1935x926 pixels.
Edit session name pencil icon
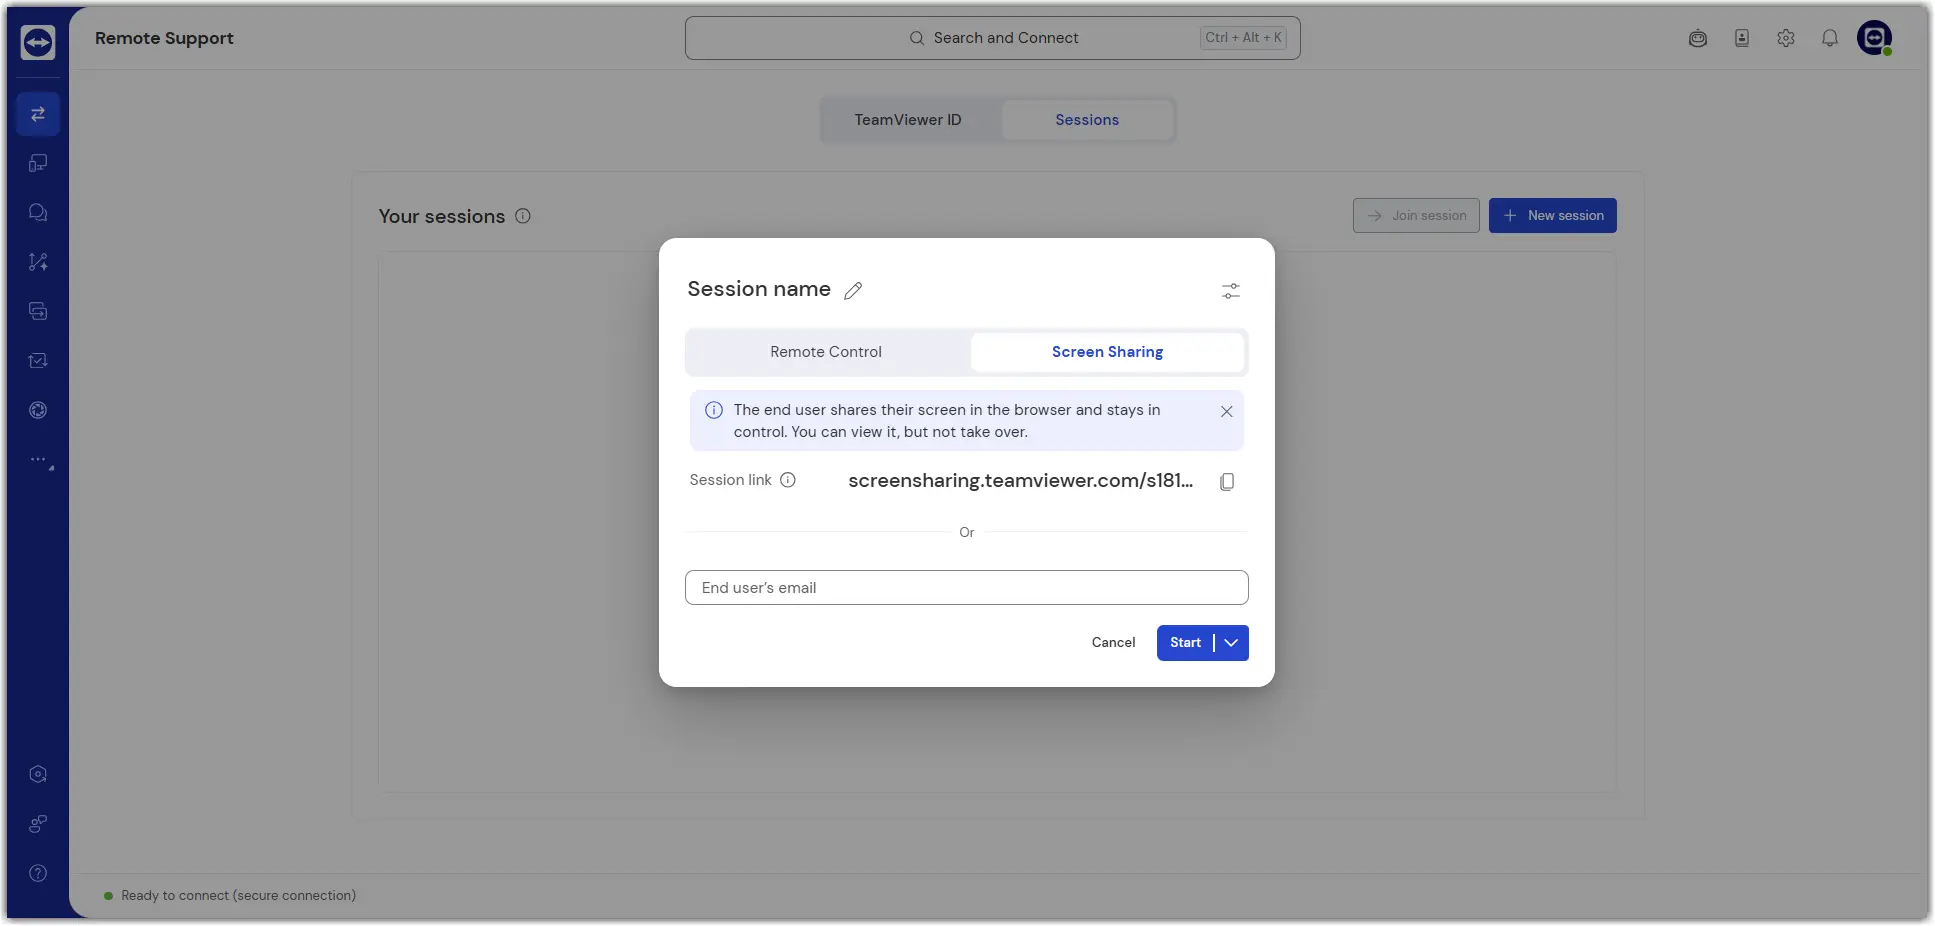[x=853, y=291]
